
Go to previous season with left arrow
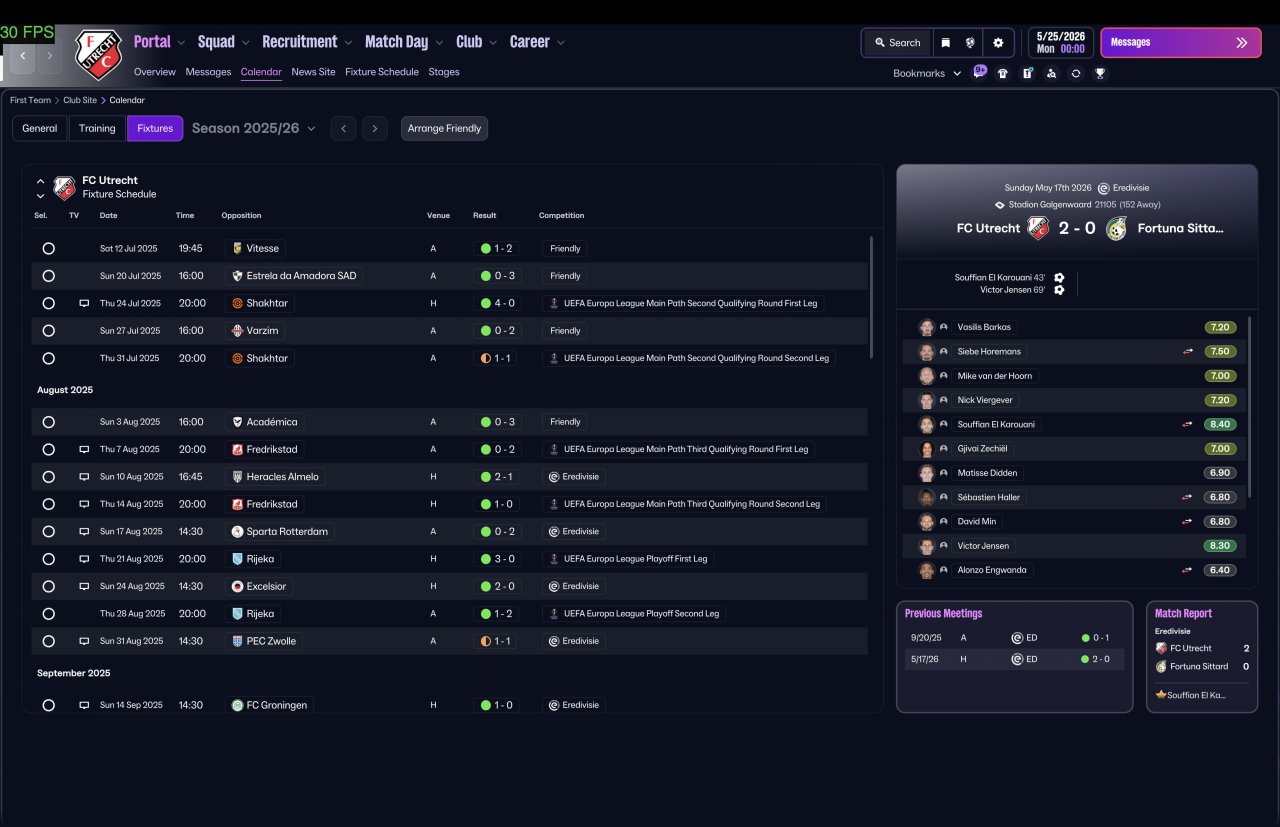343,128
